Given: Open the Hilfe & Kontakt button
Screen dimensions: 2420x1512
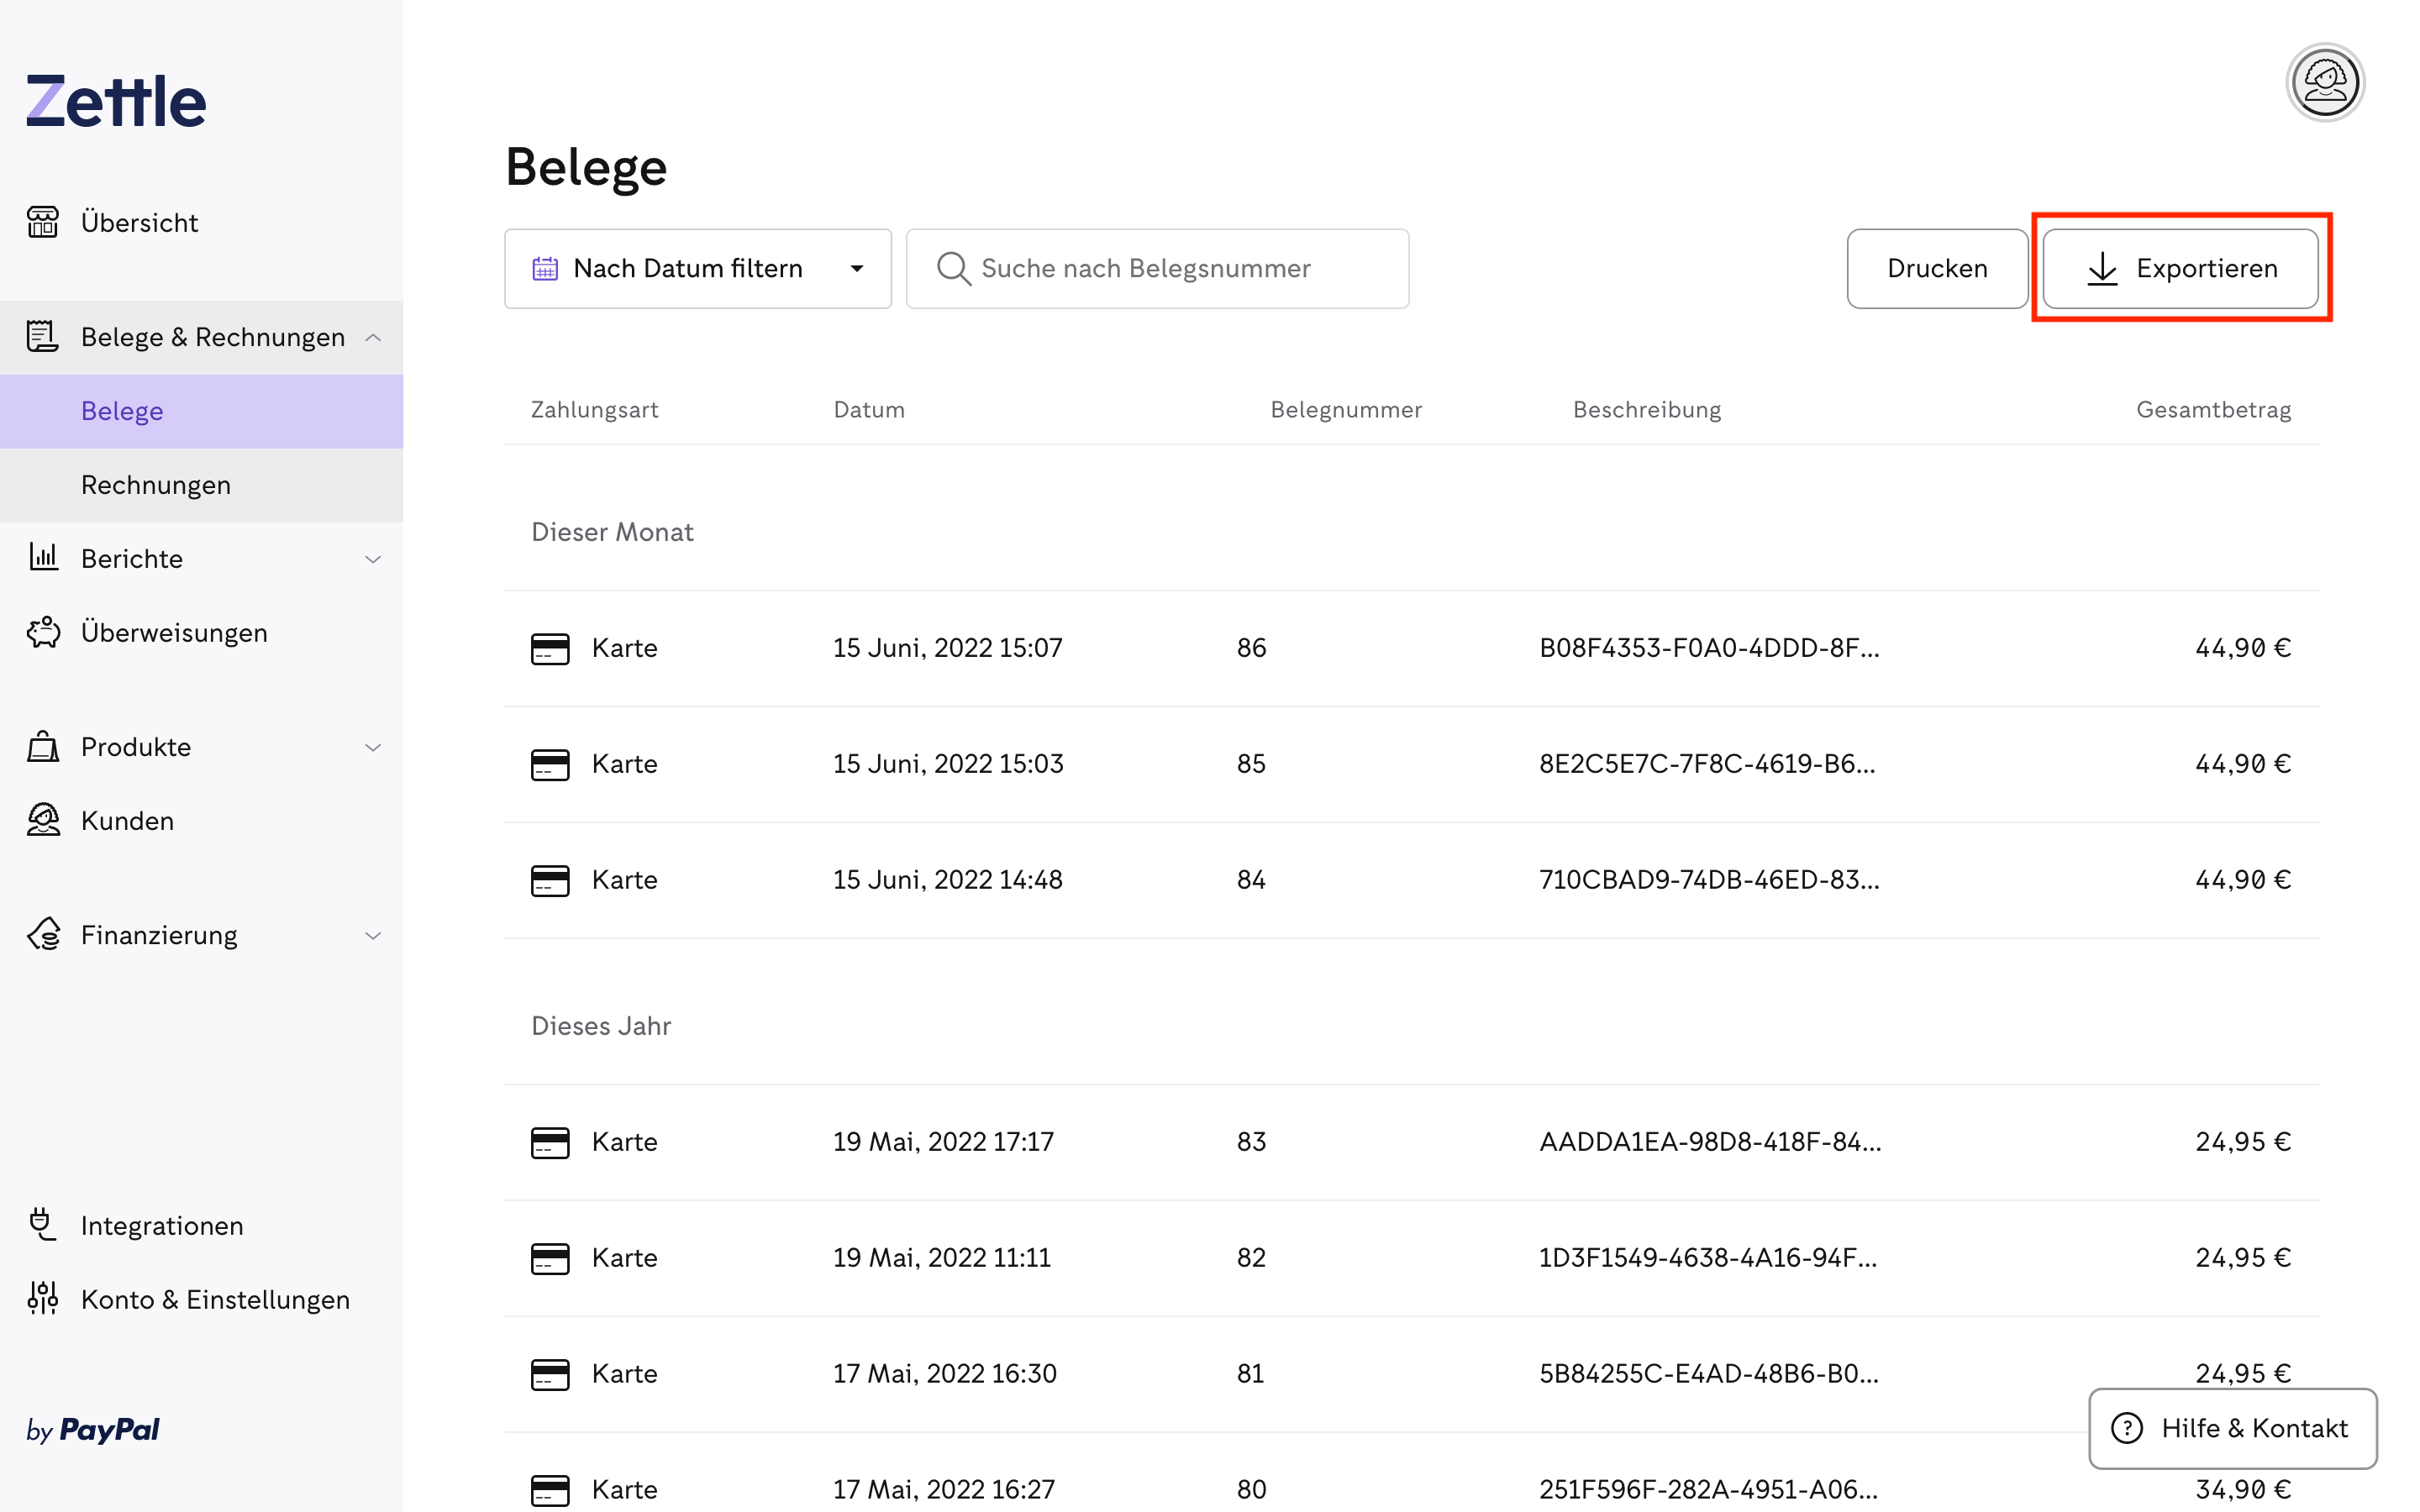Looking at the screenshot, I should coord(2232,1427).
